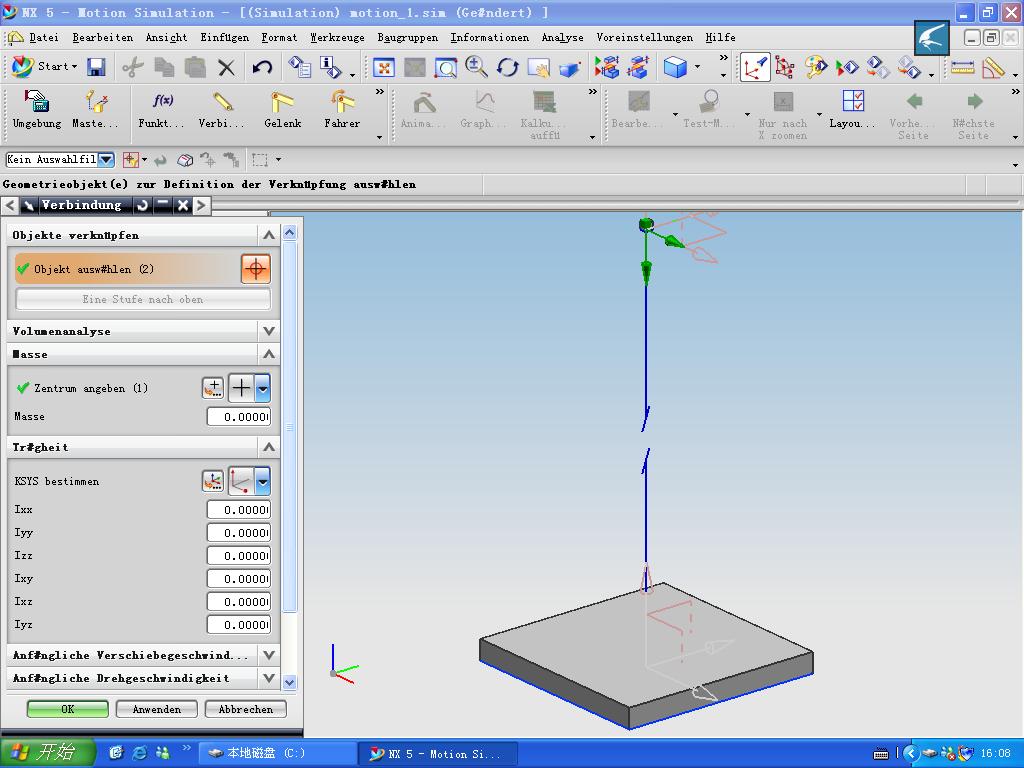Select the Gelenk joint tool

tap(282, 109)
